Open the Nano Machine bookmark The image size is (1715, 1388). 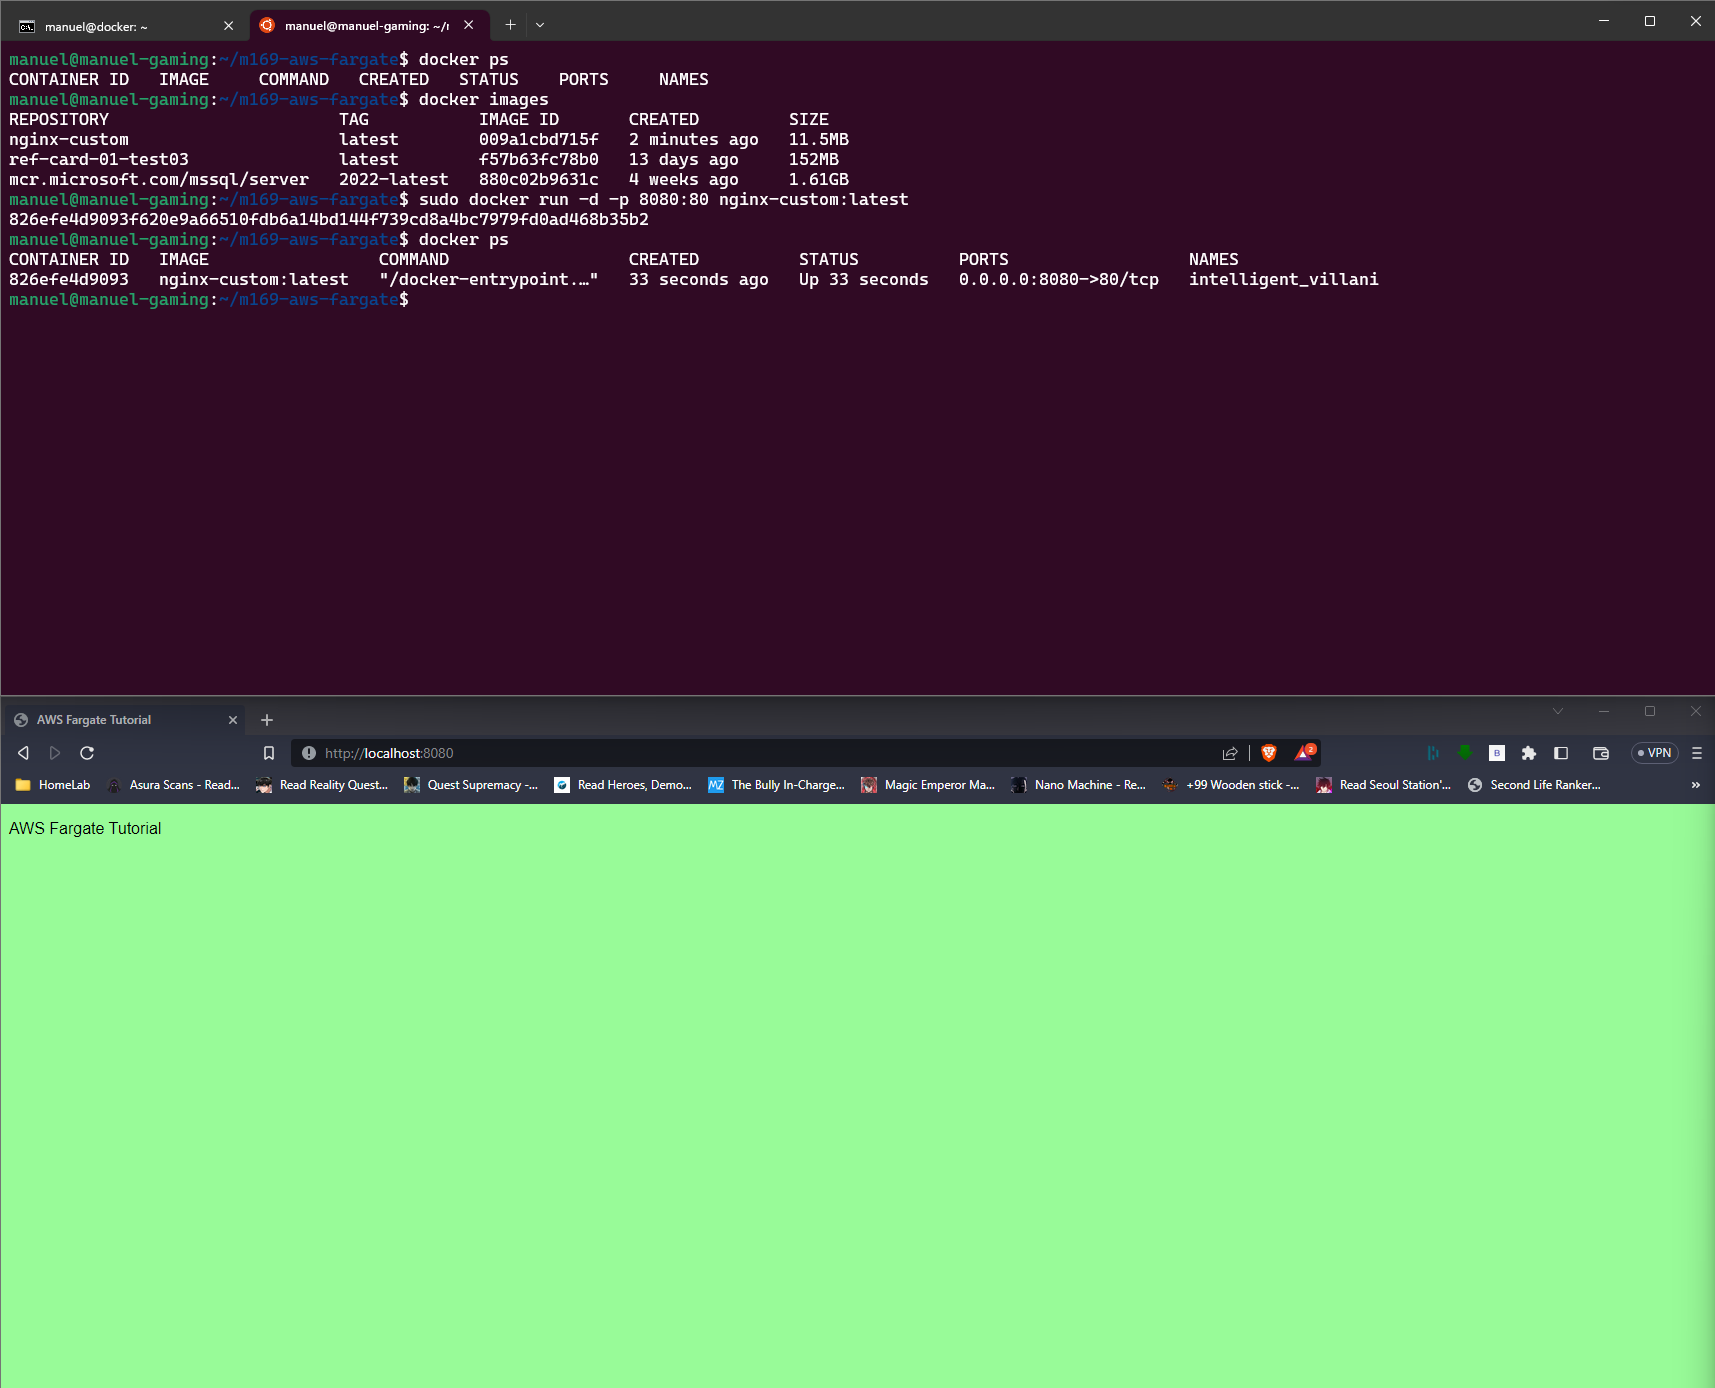[1078, 785]
